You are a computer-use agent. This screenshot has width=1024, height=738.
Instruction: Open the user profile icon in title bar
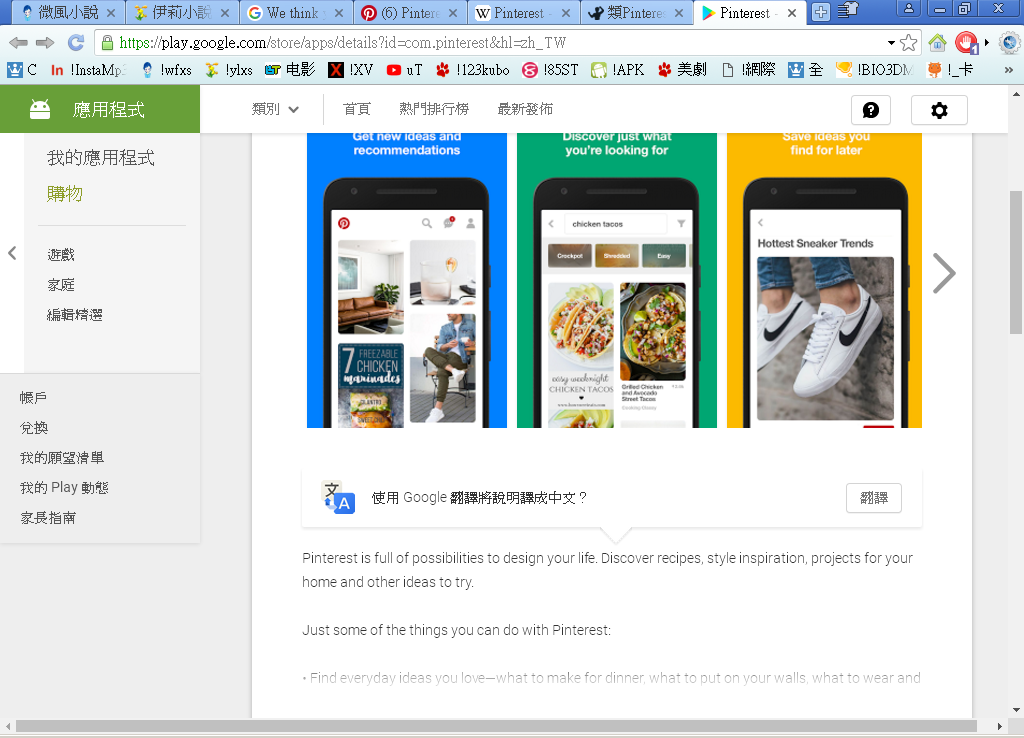[x=908, y=9]
